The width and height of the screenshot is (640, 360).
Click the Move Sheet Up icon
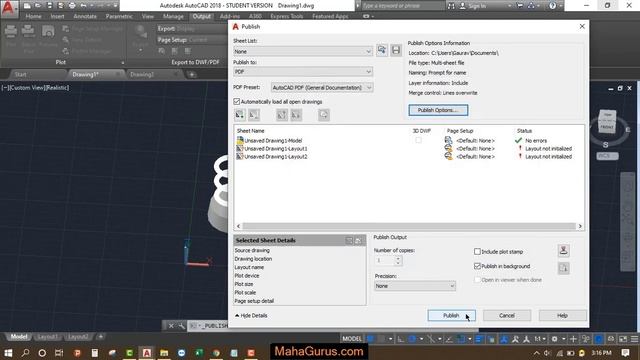pyautogui.click(x=282, y=115)
